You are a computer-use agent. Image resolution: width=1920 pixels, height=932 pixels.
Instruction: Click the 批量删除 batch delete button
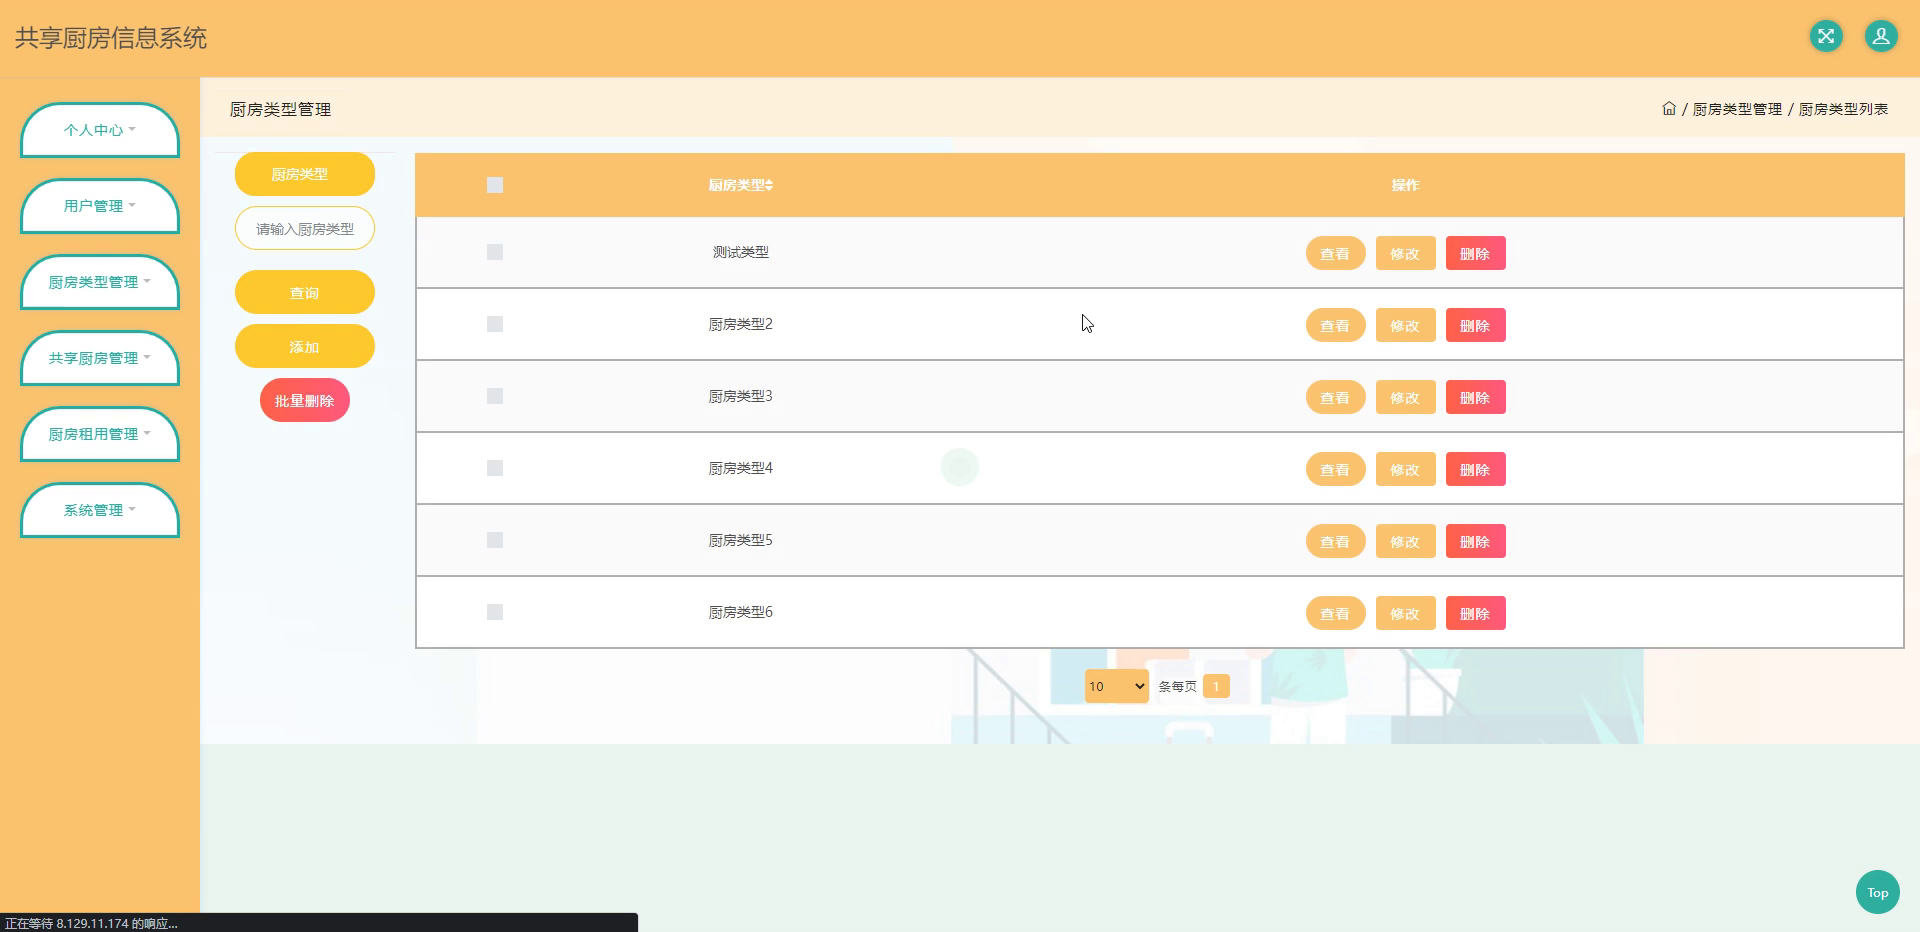coord(305,400)
